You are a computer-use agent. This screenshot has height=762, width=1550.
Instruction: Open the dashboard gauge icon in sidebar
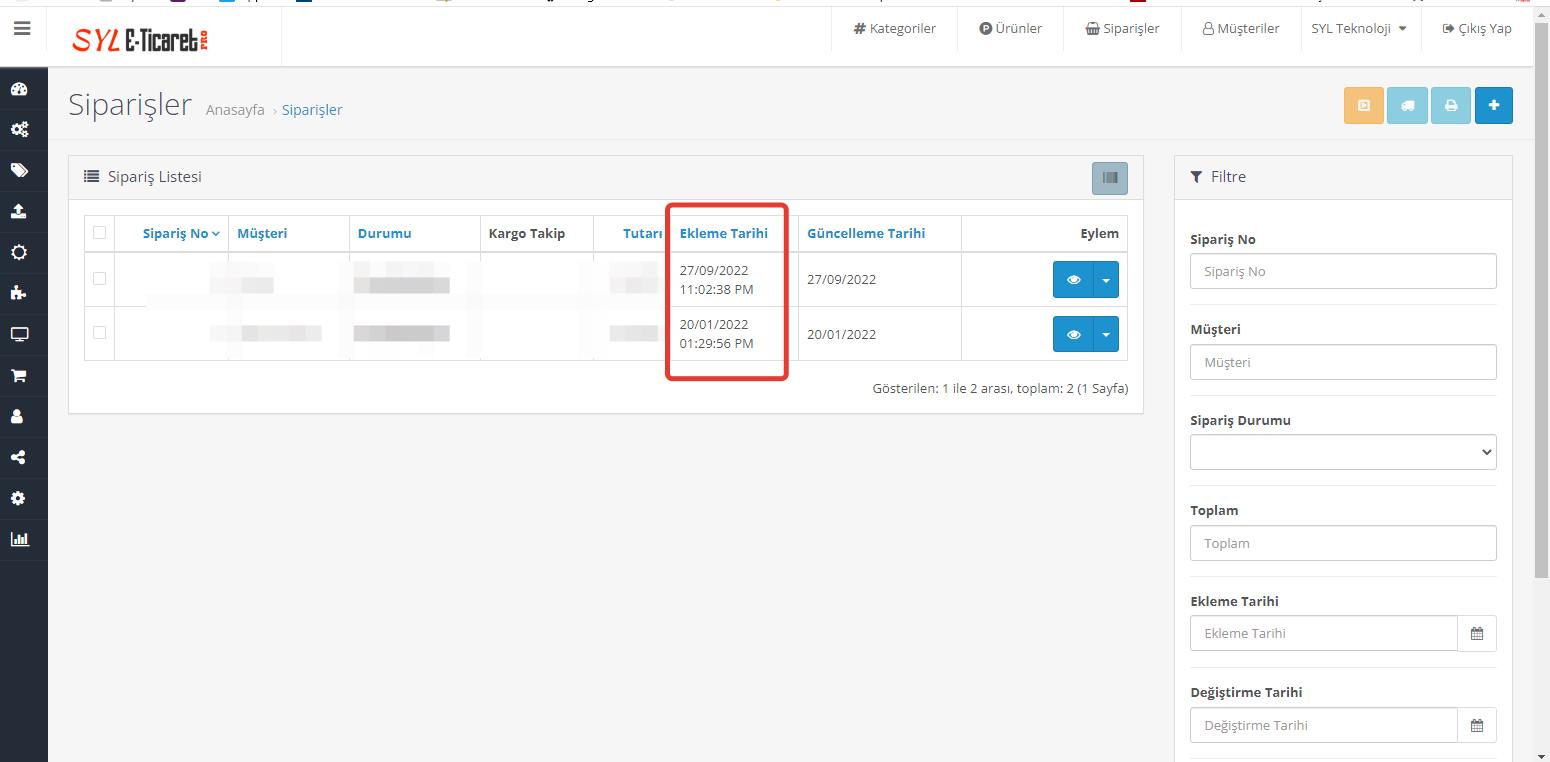(x=19, y=89)
